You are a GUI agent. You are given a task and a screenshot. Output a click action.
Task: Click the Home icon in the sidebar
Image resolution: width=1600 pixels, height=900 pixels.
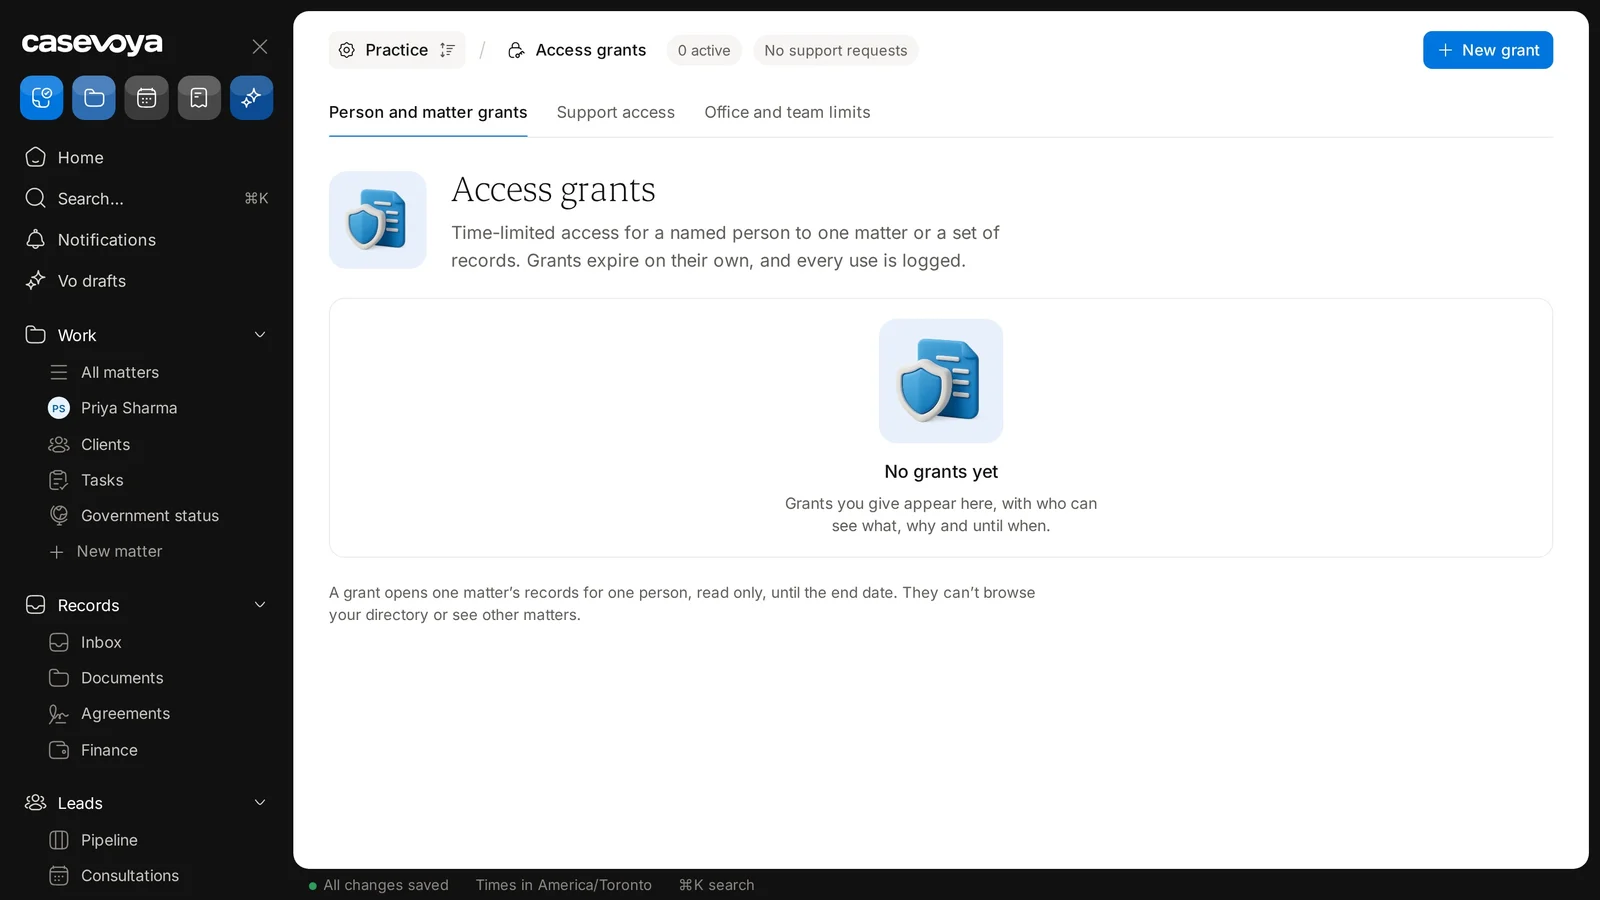click(36, 157)
